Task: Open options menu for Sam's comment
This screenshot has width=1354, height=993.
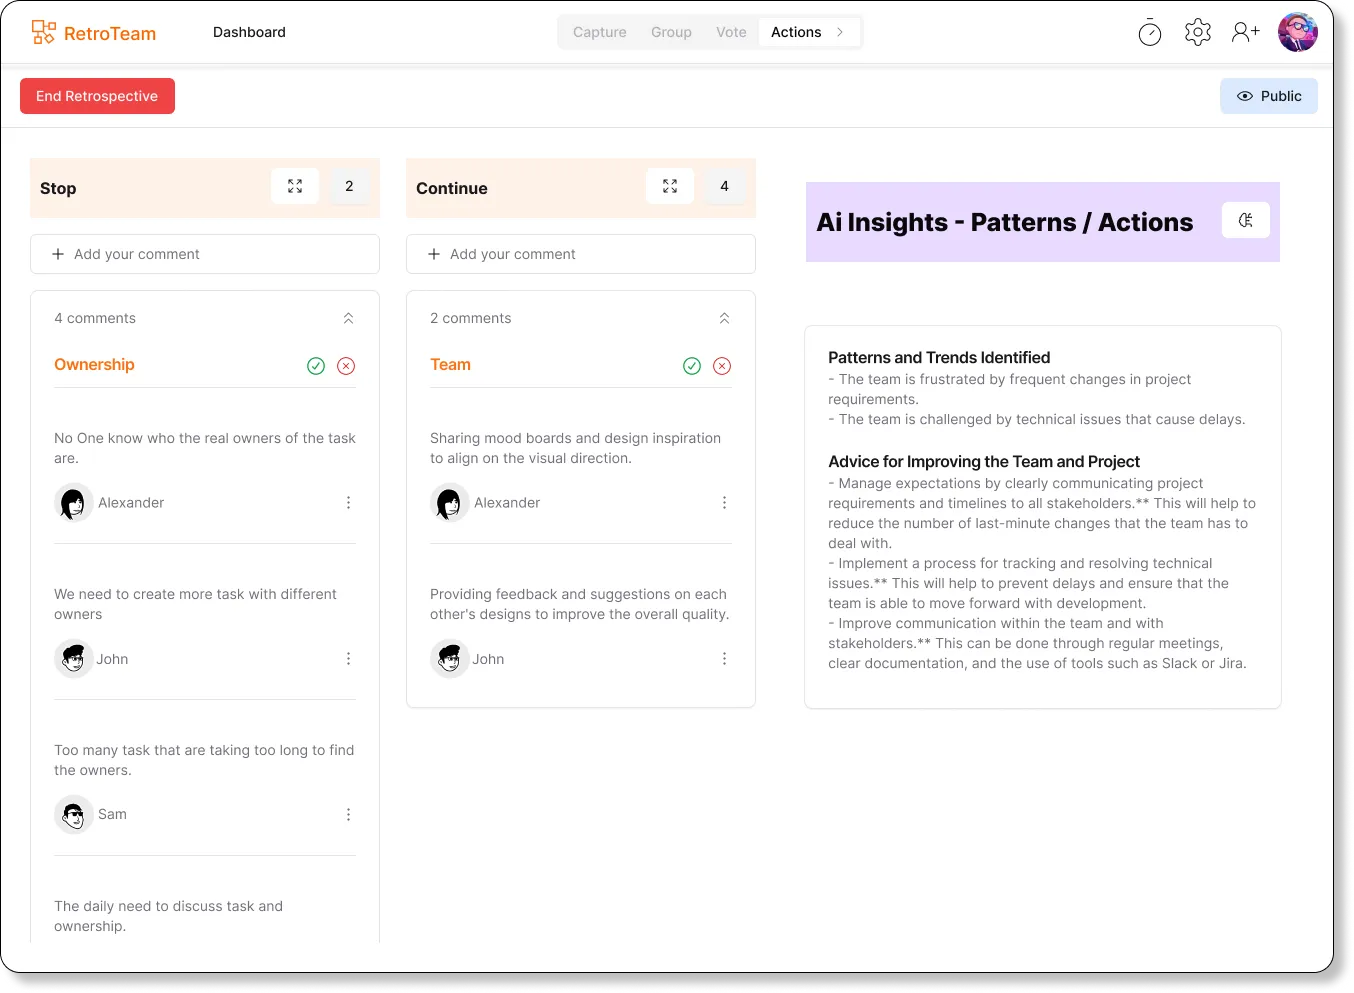Action: pos(348,815)
